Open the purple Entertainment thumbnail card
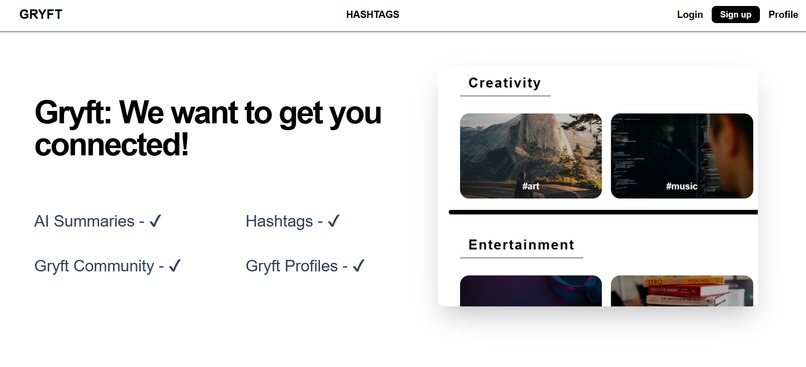The width and height of the screenshot is (806, 367). (530, 291)
